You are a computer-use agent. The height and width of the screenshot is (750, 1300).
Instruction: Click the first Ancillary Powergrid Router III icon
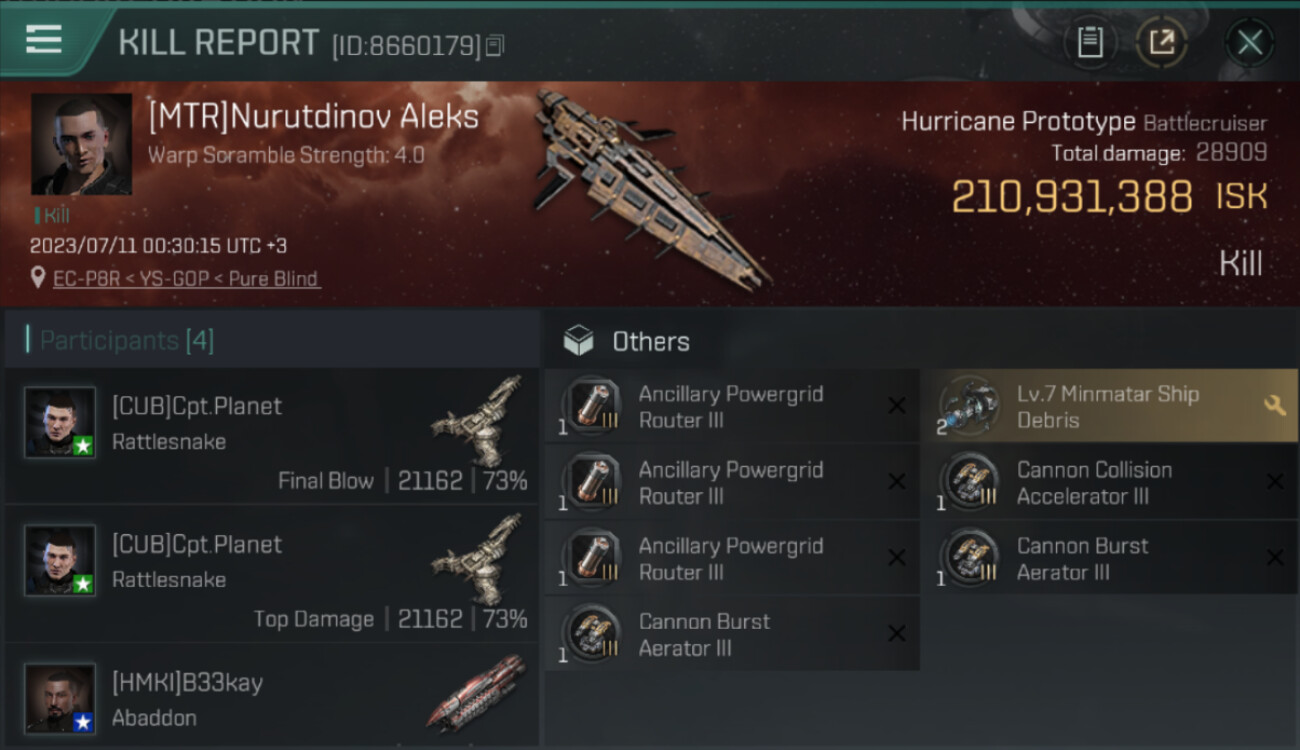click(x=596, y=406)
